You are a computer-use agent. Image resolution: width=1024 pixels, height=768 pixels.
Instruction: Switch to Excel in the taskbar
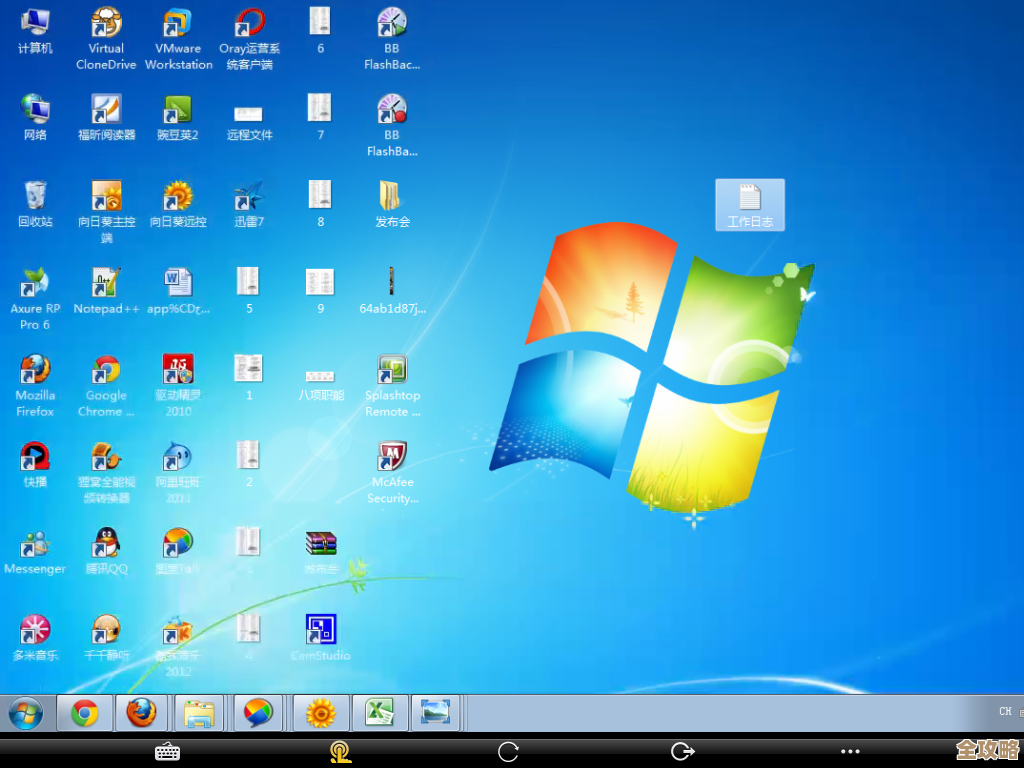tap(379, 713)
